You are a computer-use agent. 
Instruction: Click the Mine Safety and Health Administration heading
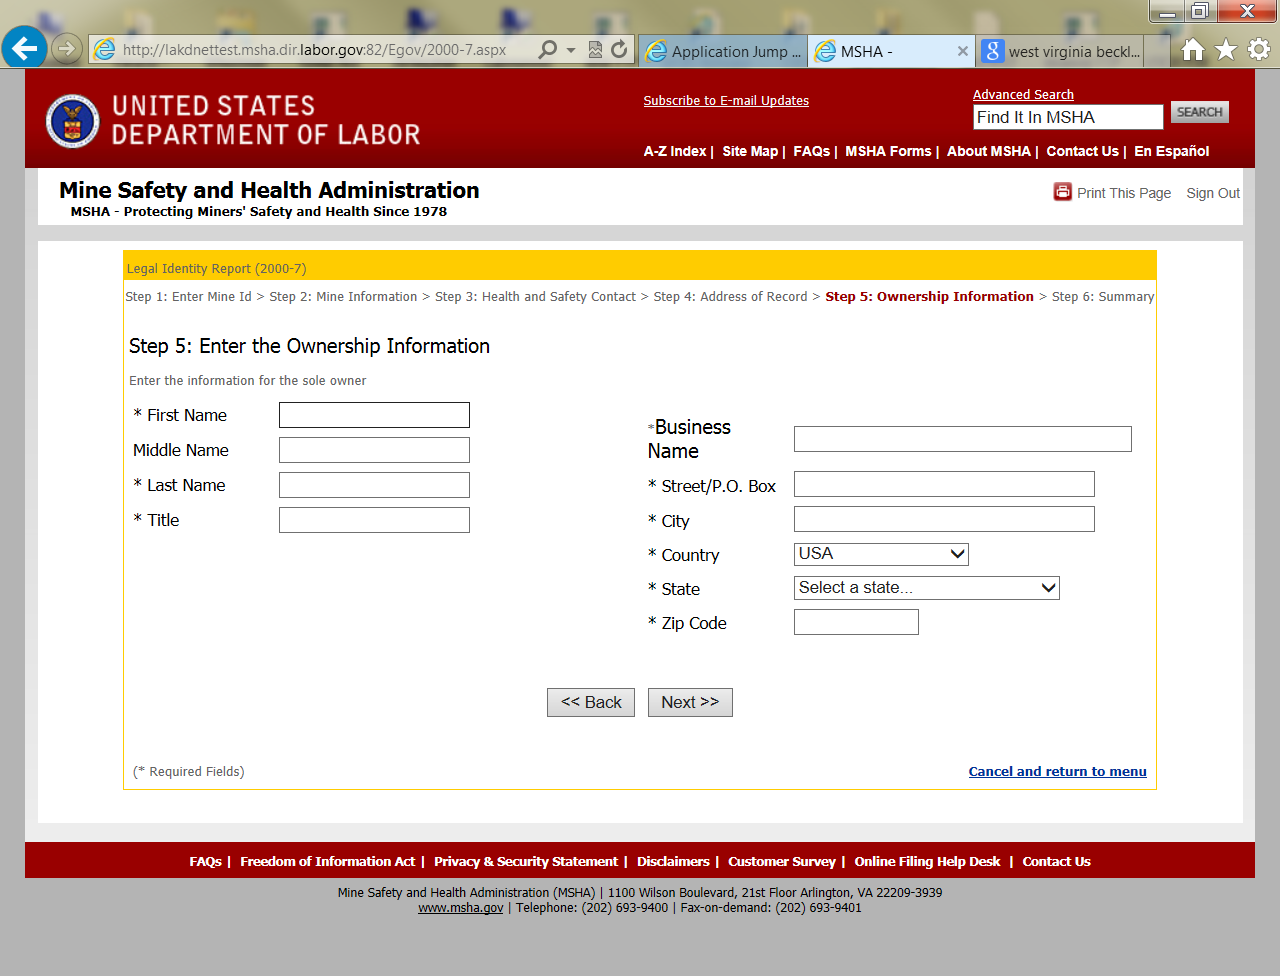[269, 190]
